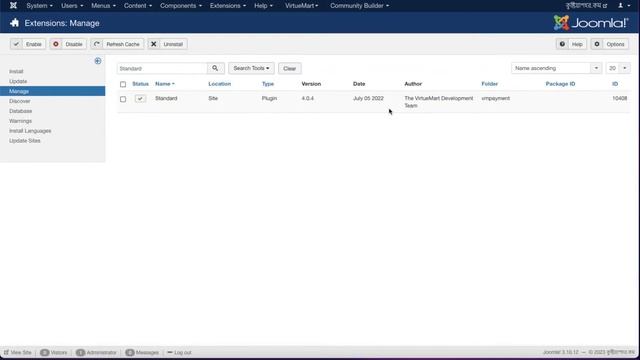This screenshot has height=360, width=640.
Task: Click the enabled status icon for Standard plugin
Action: pos(140,98)
